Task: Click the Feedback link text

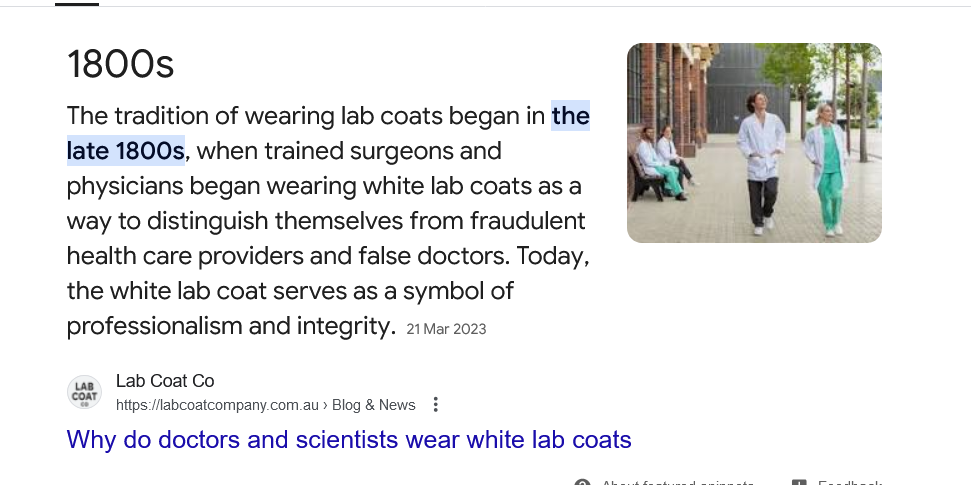Action: click(x=850, y=483)
